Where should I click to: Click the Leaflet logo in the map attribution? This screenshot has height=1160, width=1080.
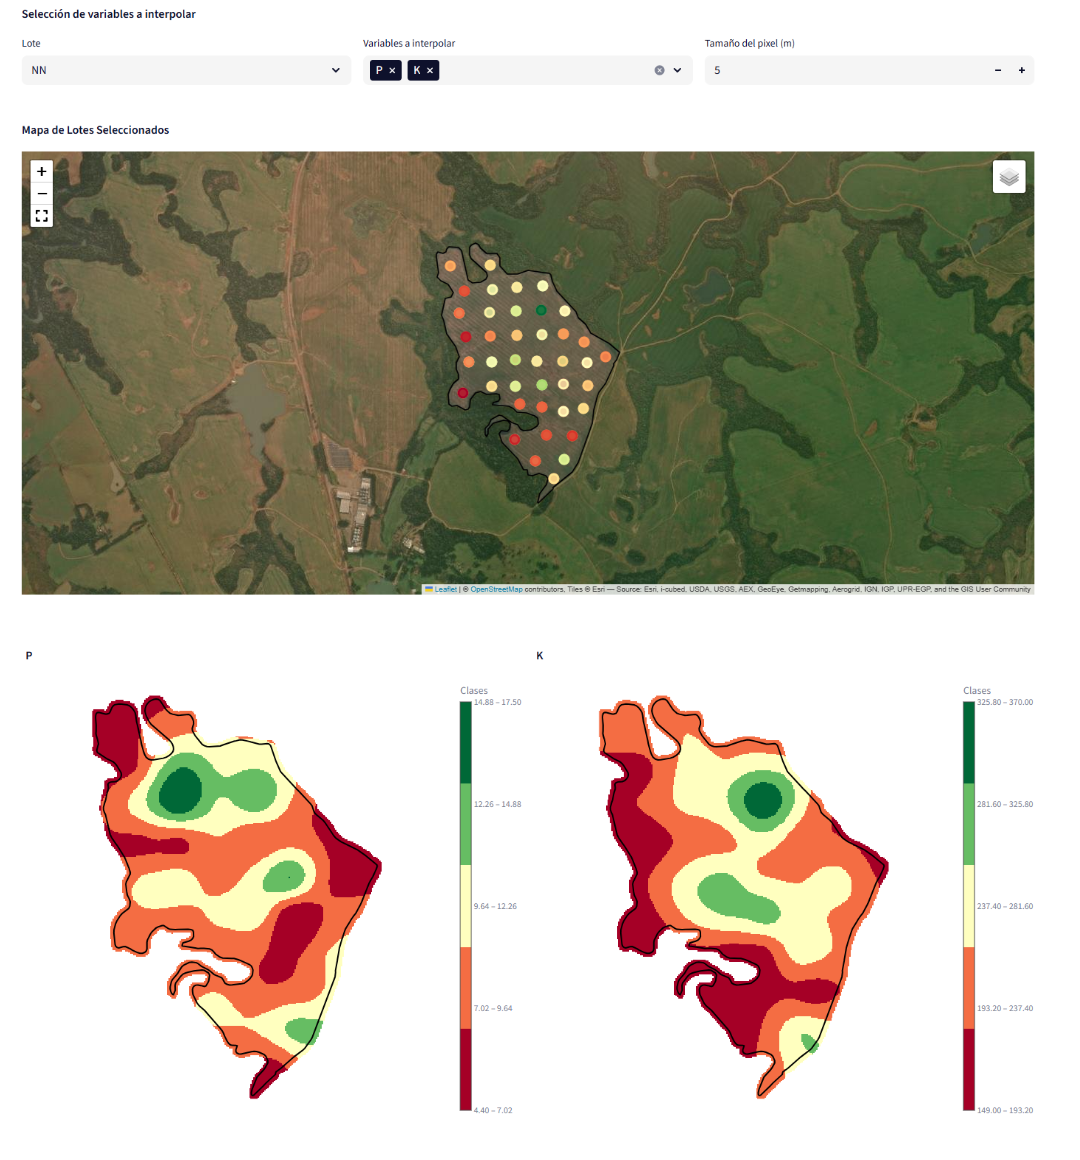tap(428, 589)
